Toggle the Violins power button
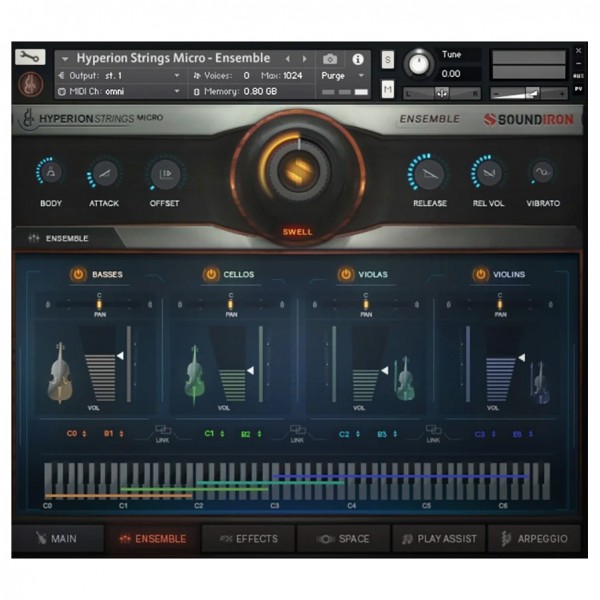600x600 pixels. point(481,274)
